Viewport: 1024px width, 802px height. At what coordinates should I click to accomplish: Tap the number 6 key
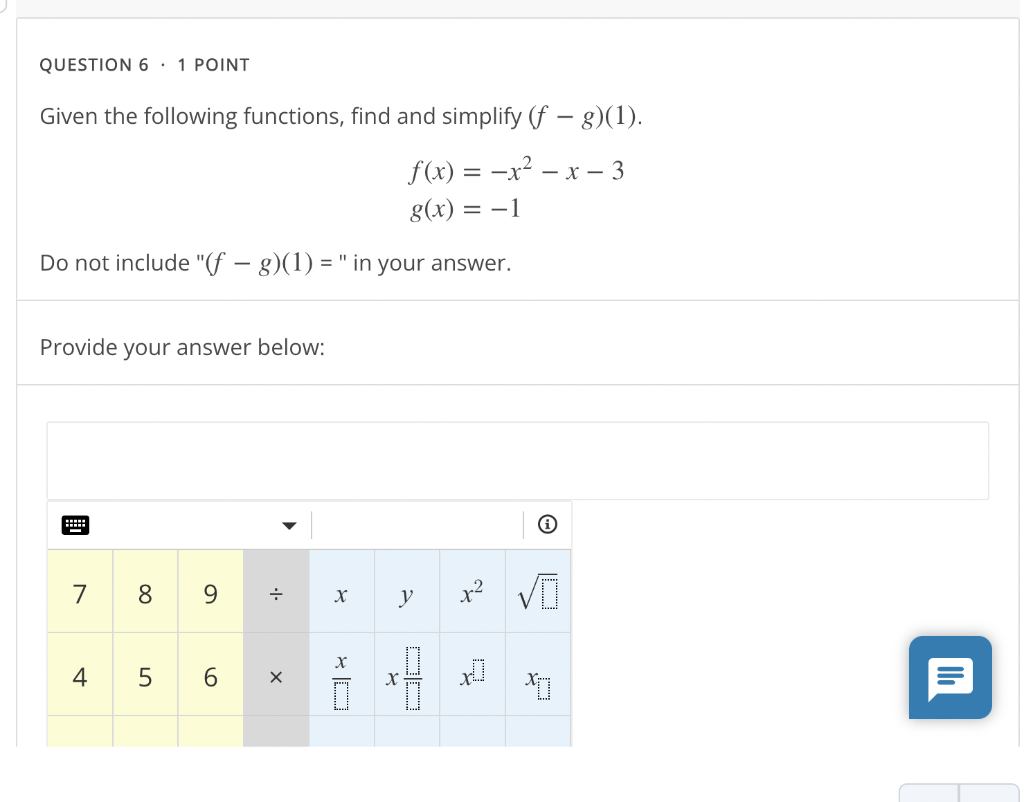click(x=210, y=676)
